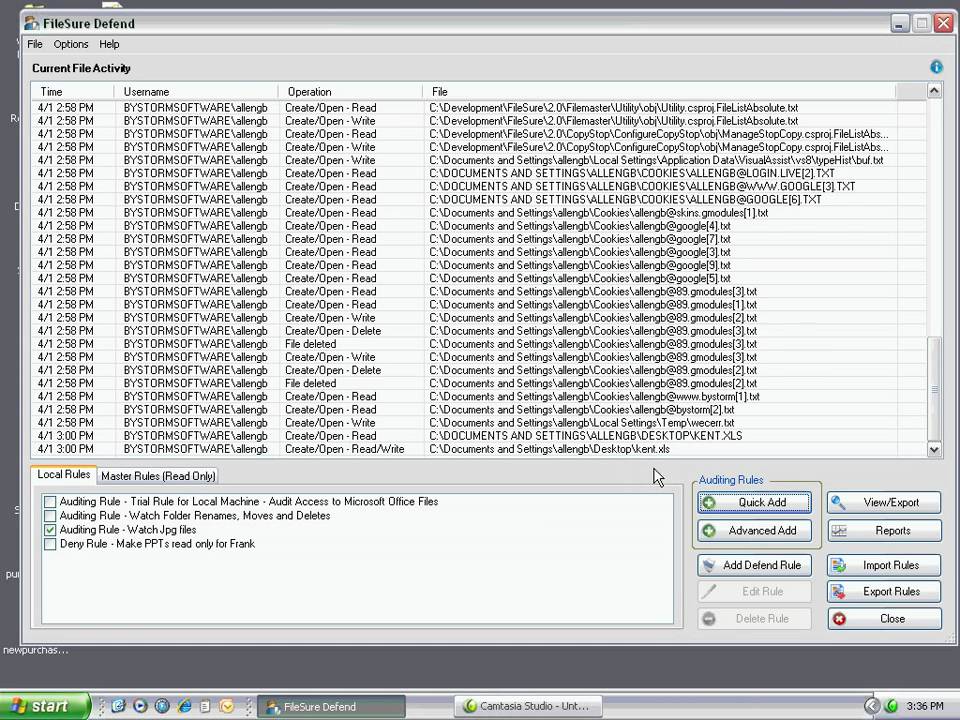The image size is (960, 720).
Task: Click the taskbar clock showing 3:36 PM
Action: click(924, 707)
